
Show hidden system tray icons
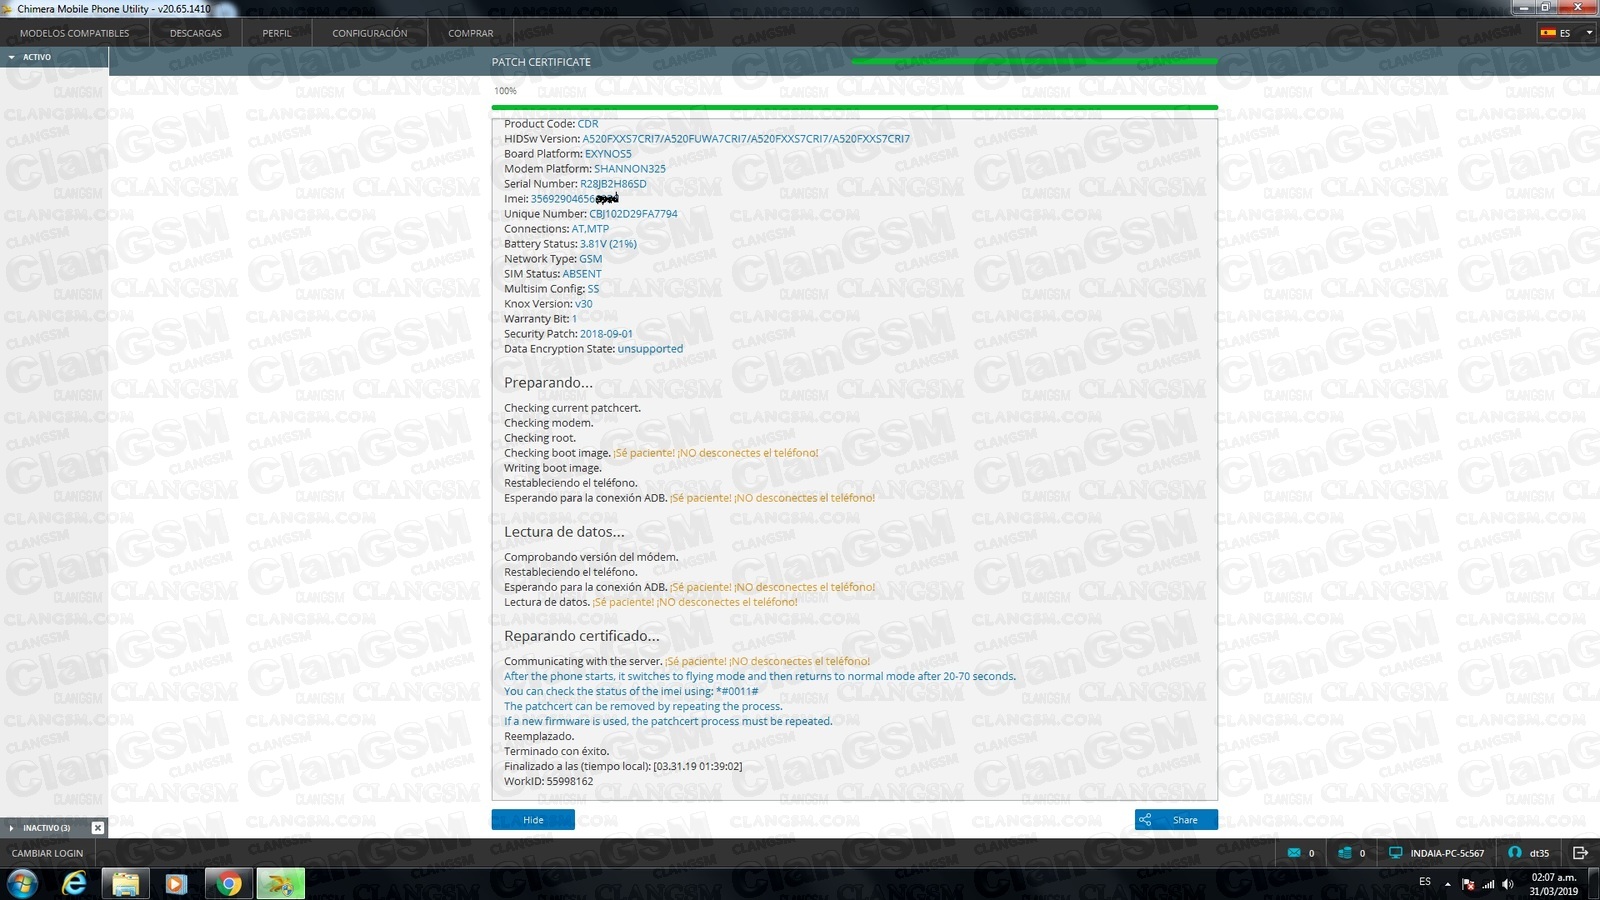point(1447,884)
